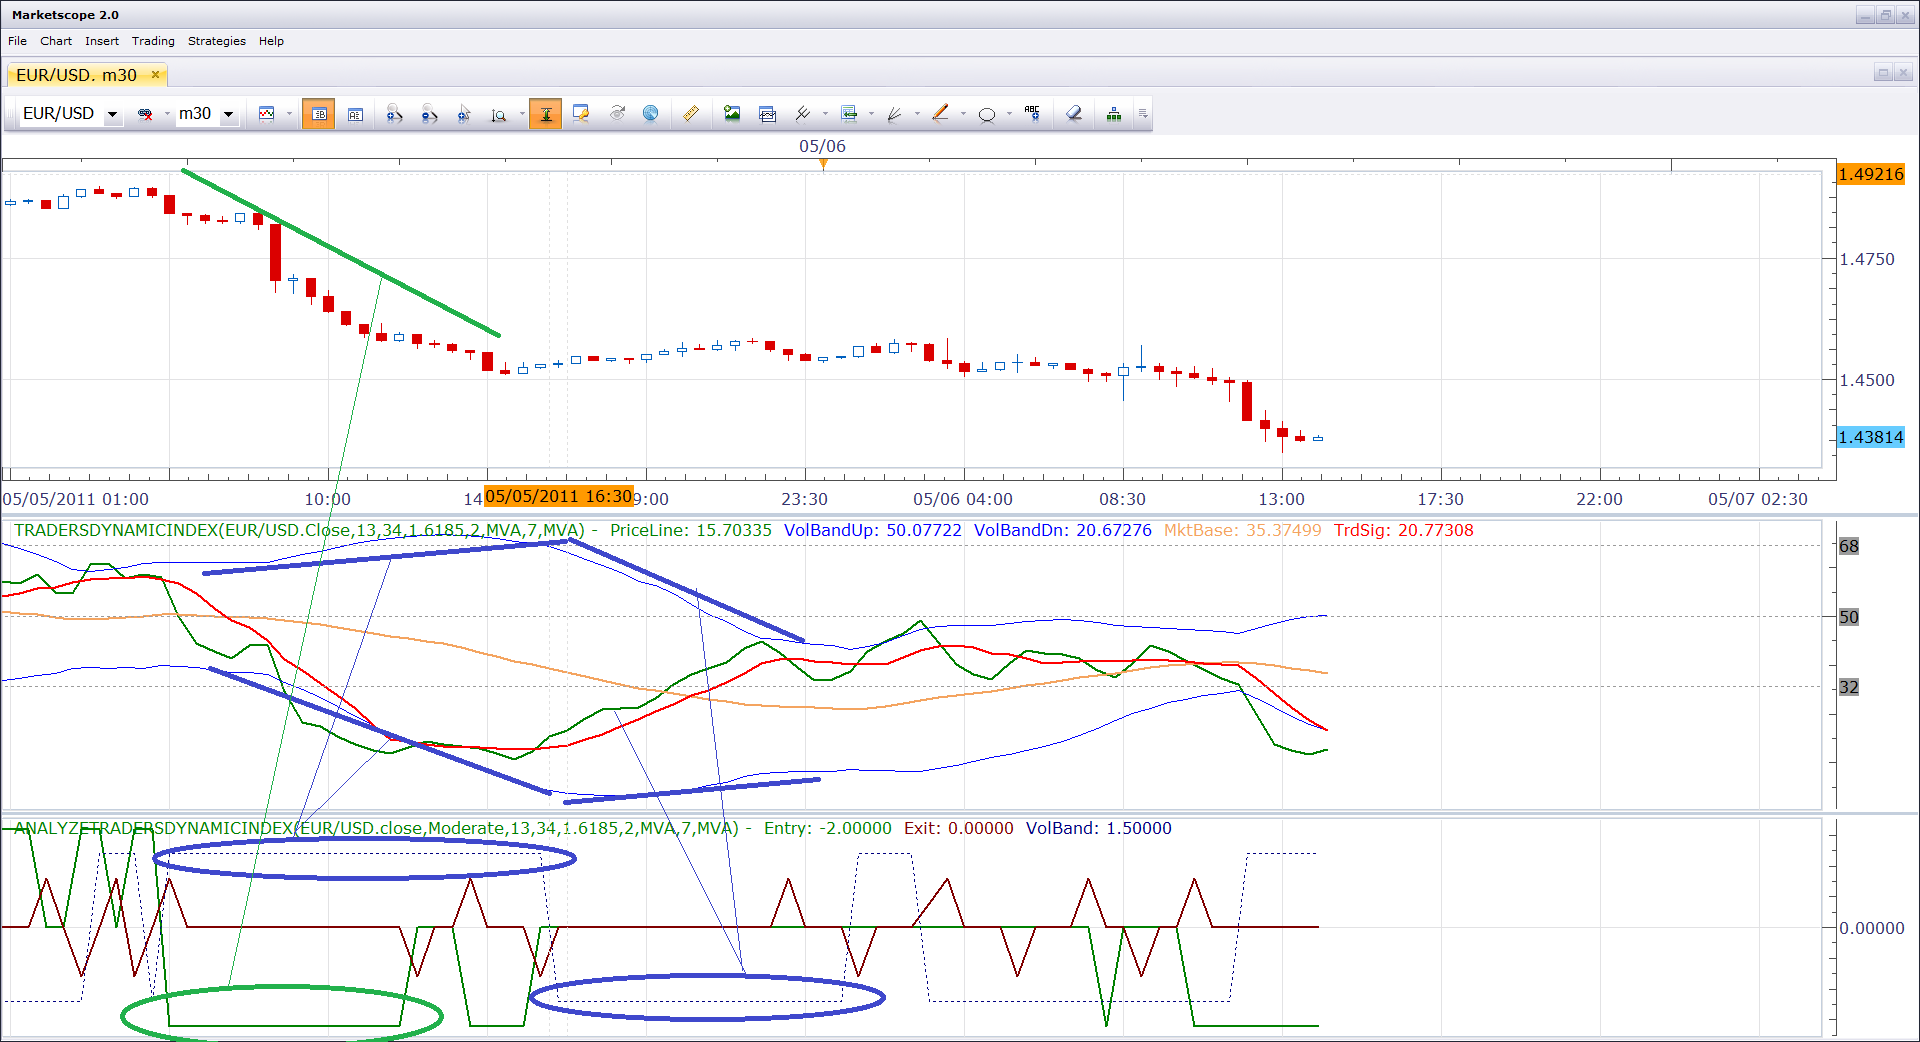Image resolution: width=1920 pixels, height=1042 pixels.
Task: Toggle the labels panel button
Action: [x=355, y=114]
